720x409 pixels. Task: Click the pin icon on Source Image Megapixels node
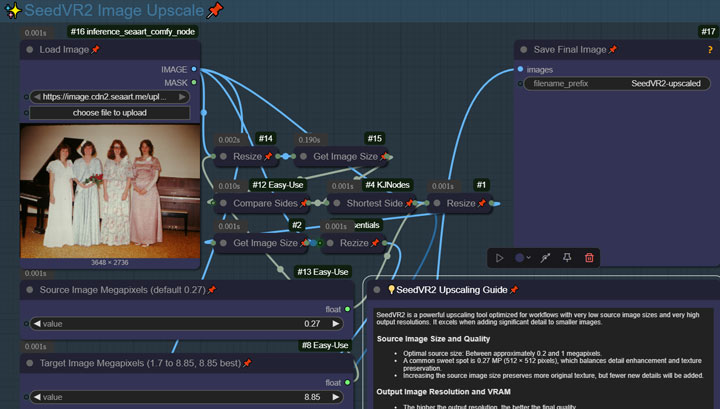pyautogui.click(x=212, y=290)
